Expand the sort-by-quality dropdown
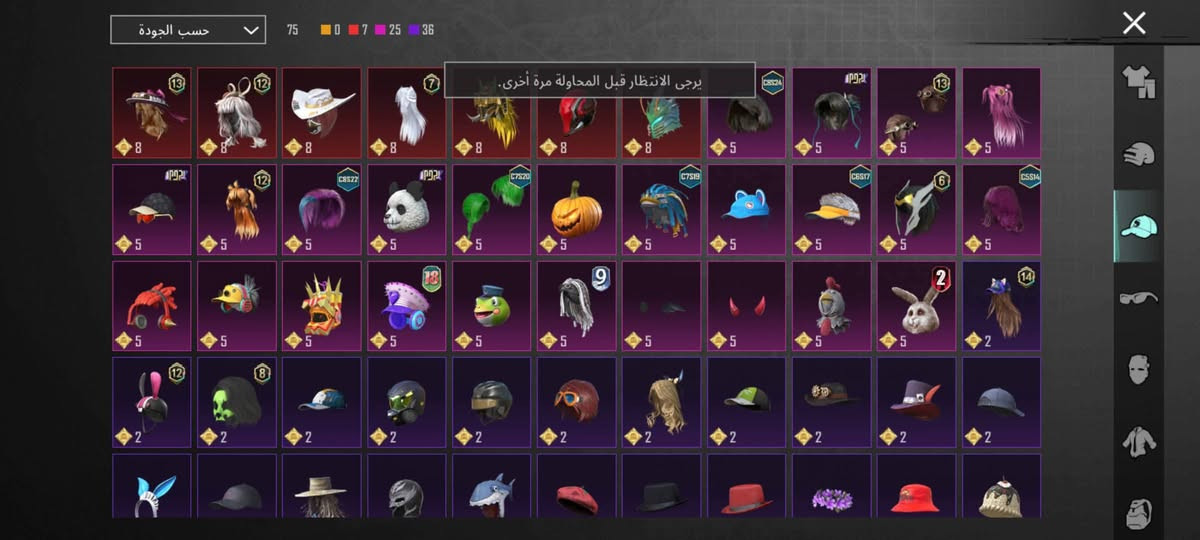 [x=188, y=30]
